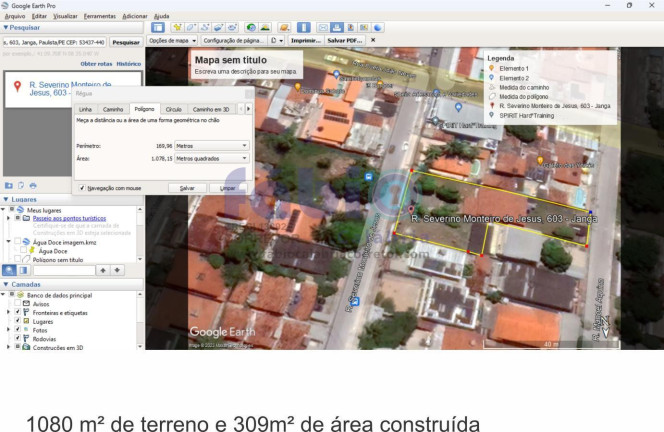
Task: Switch to the Círculo tab in Régua
Action: tap(174, 109)
